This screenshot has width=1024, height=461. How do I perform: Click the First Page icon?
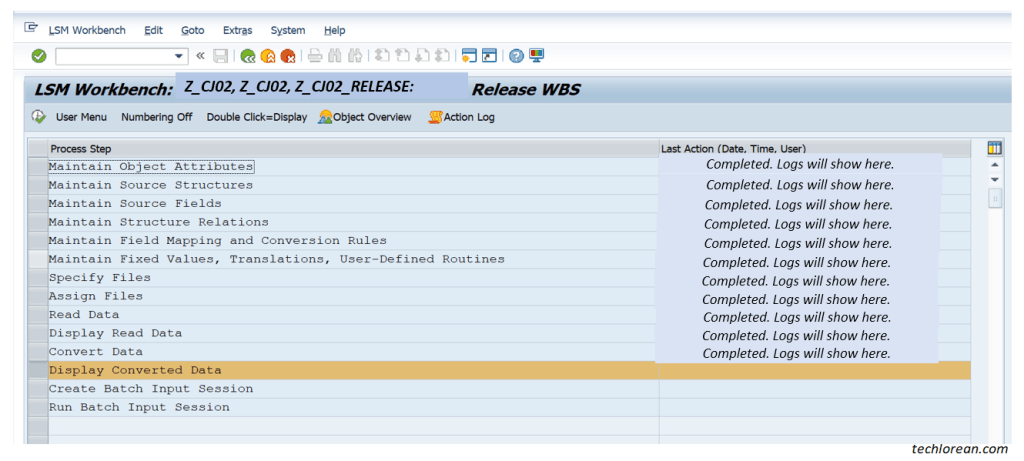click(x=383, y=56)
